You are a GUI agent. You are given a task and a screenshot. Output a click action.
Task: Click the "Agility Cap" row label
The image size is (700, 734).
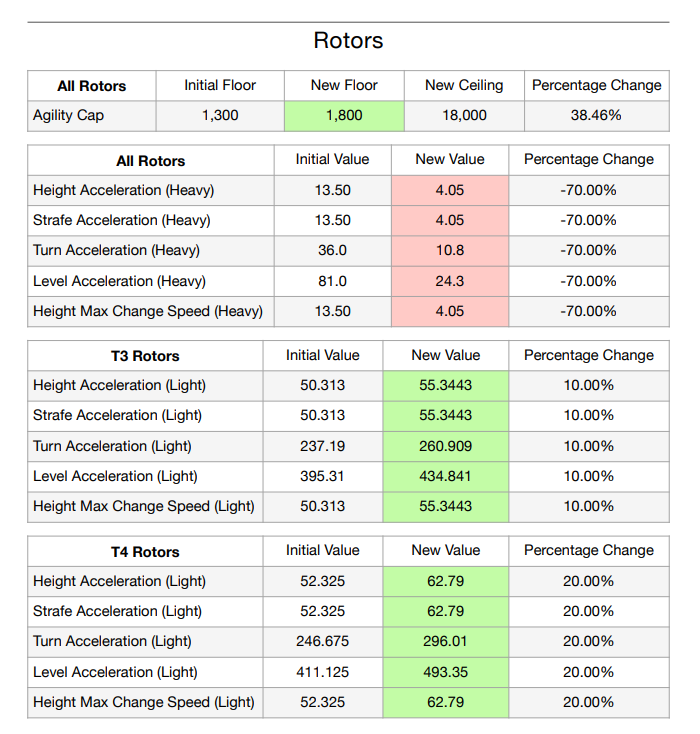[x=69, y=115]
